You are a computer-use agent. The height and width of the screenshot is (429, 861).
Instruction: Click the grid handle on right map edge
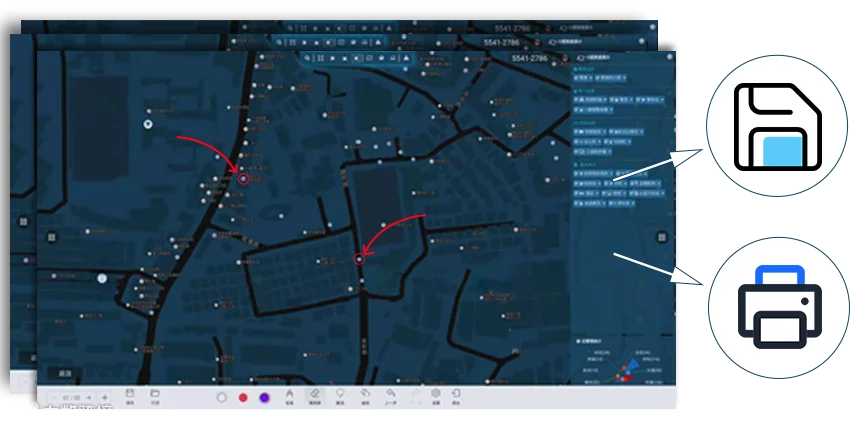click(662, 237)
